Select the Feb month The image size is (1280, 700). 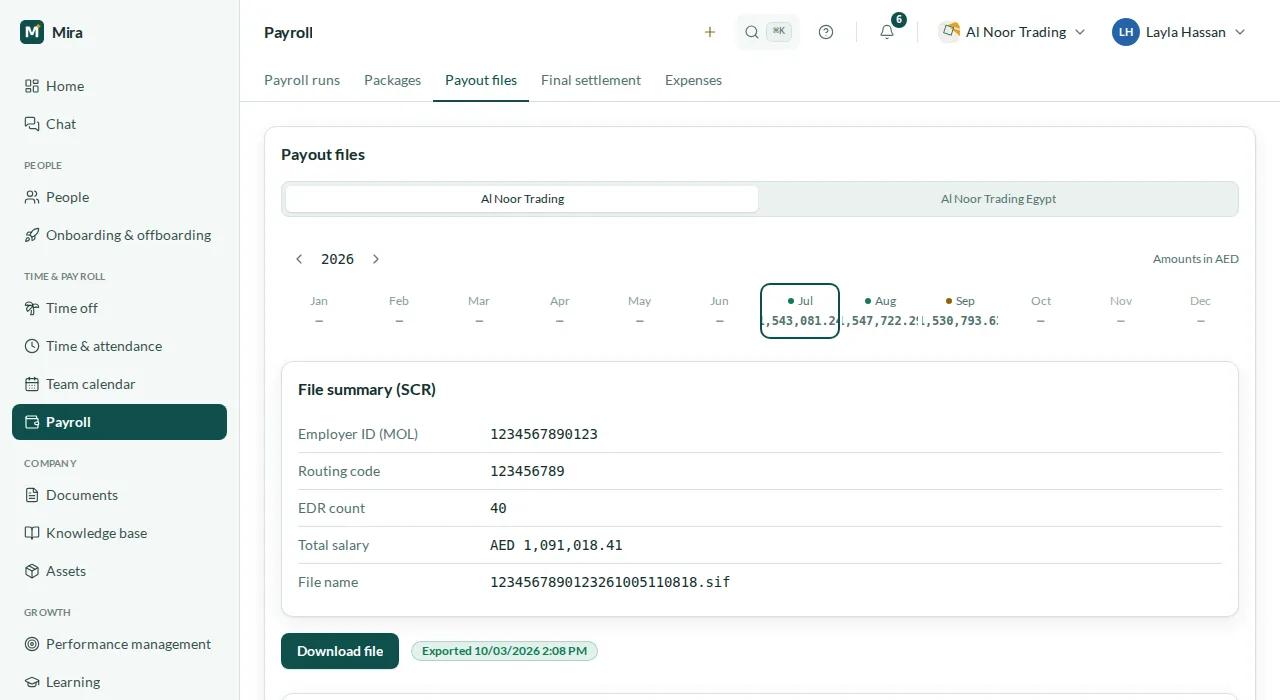[x=399, y=311]
